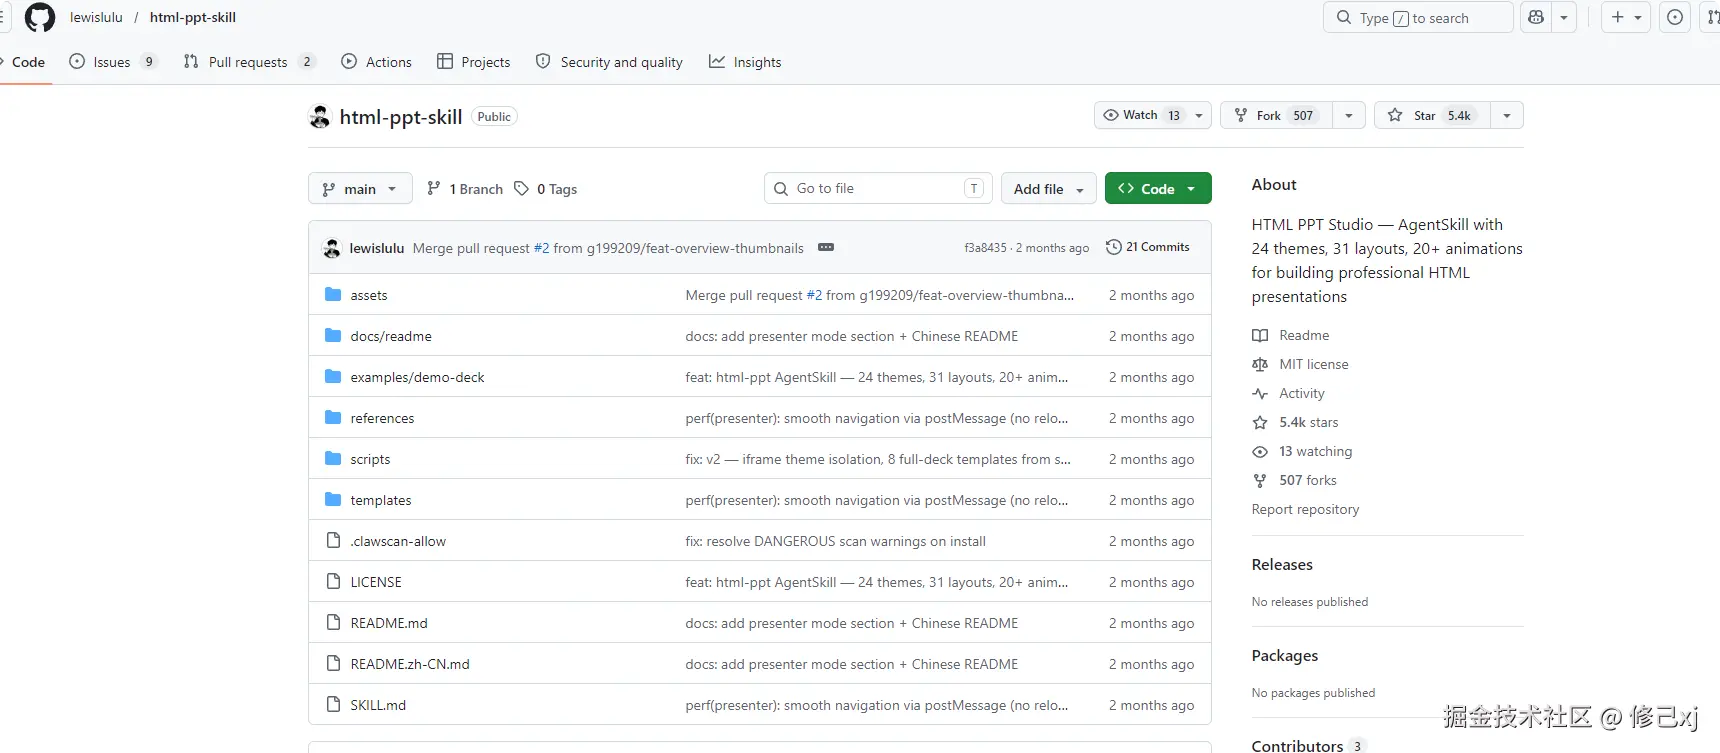The image size is (1720, 753).
Task: Click the GitHub logo icon
Action: pos(40,17)
